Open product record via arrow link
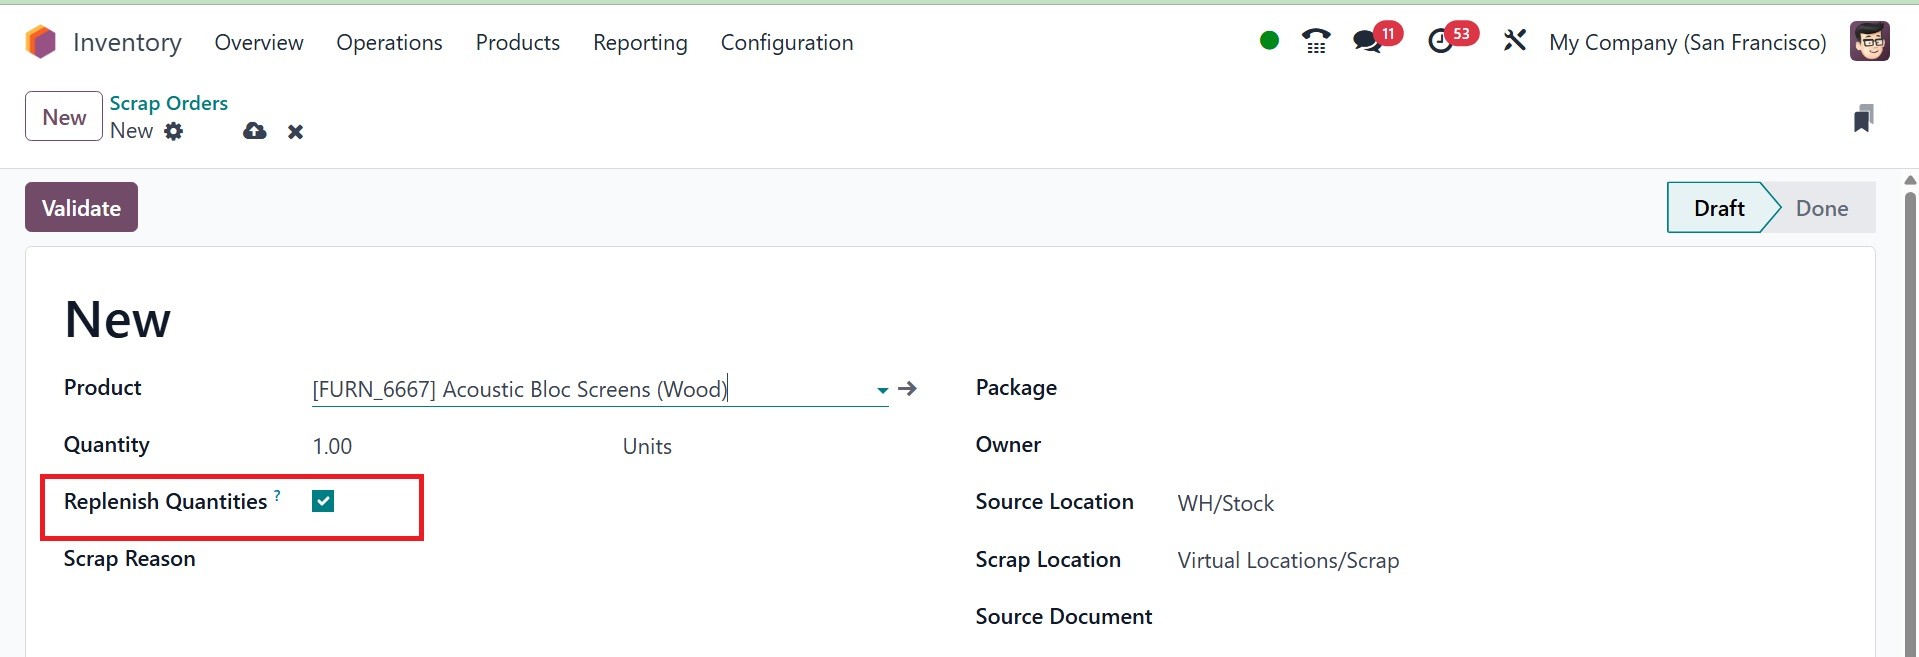The width and height of the screenshot is (1919, 657). pyautogui.click(x=907, y=389)
